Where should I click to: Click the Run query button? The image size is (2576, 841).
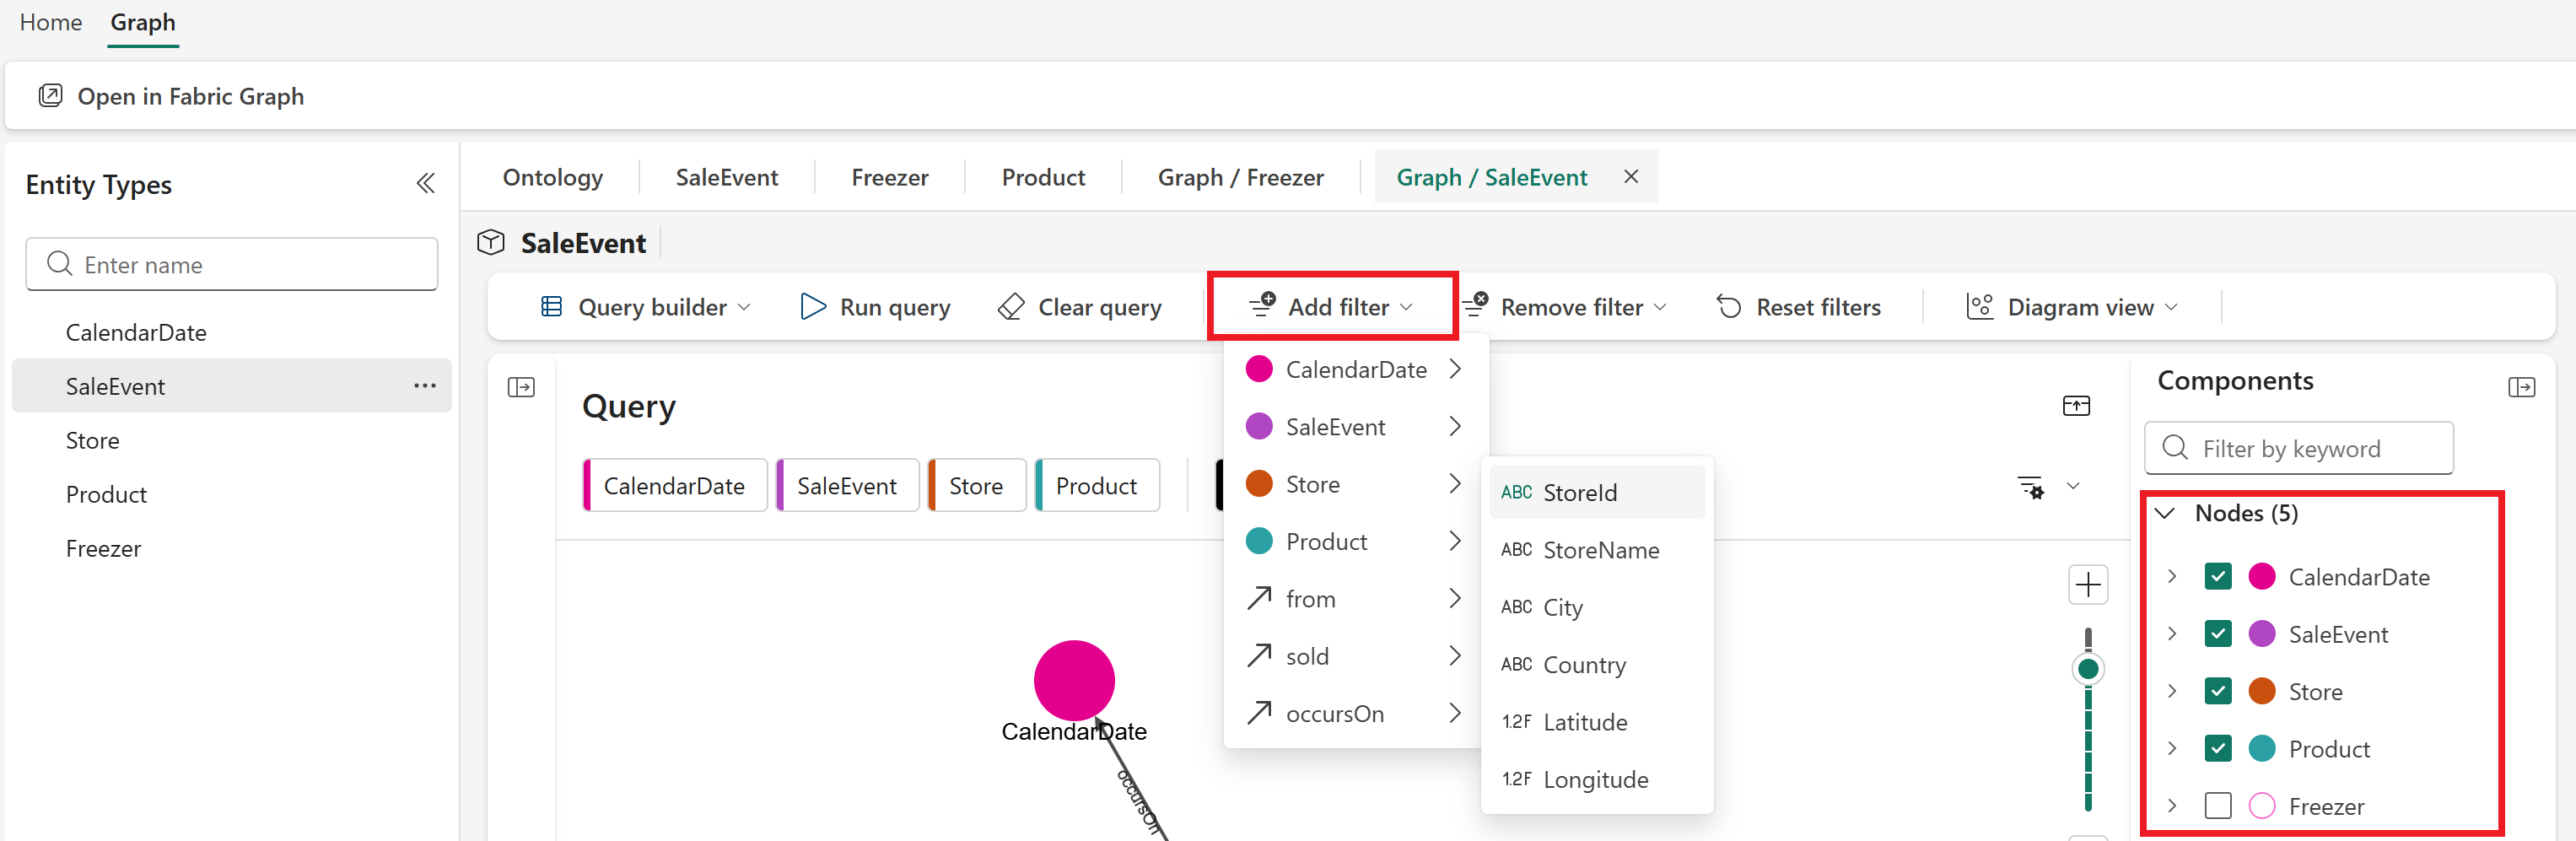876,308
